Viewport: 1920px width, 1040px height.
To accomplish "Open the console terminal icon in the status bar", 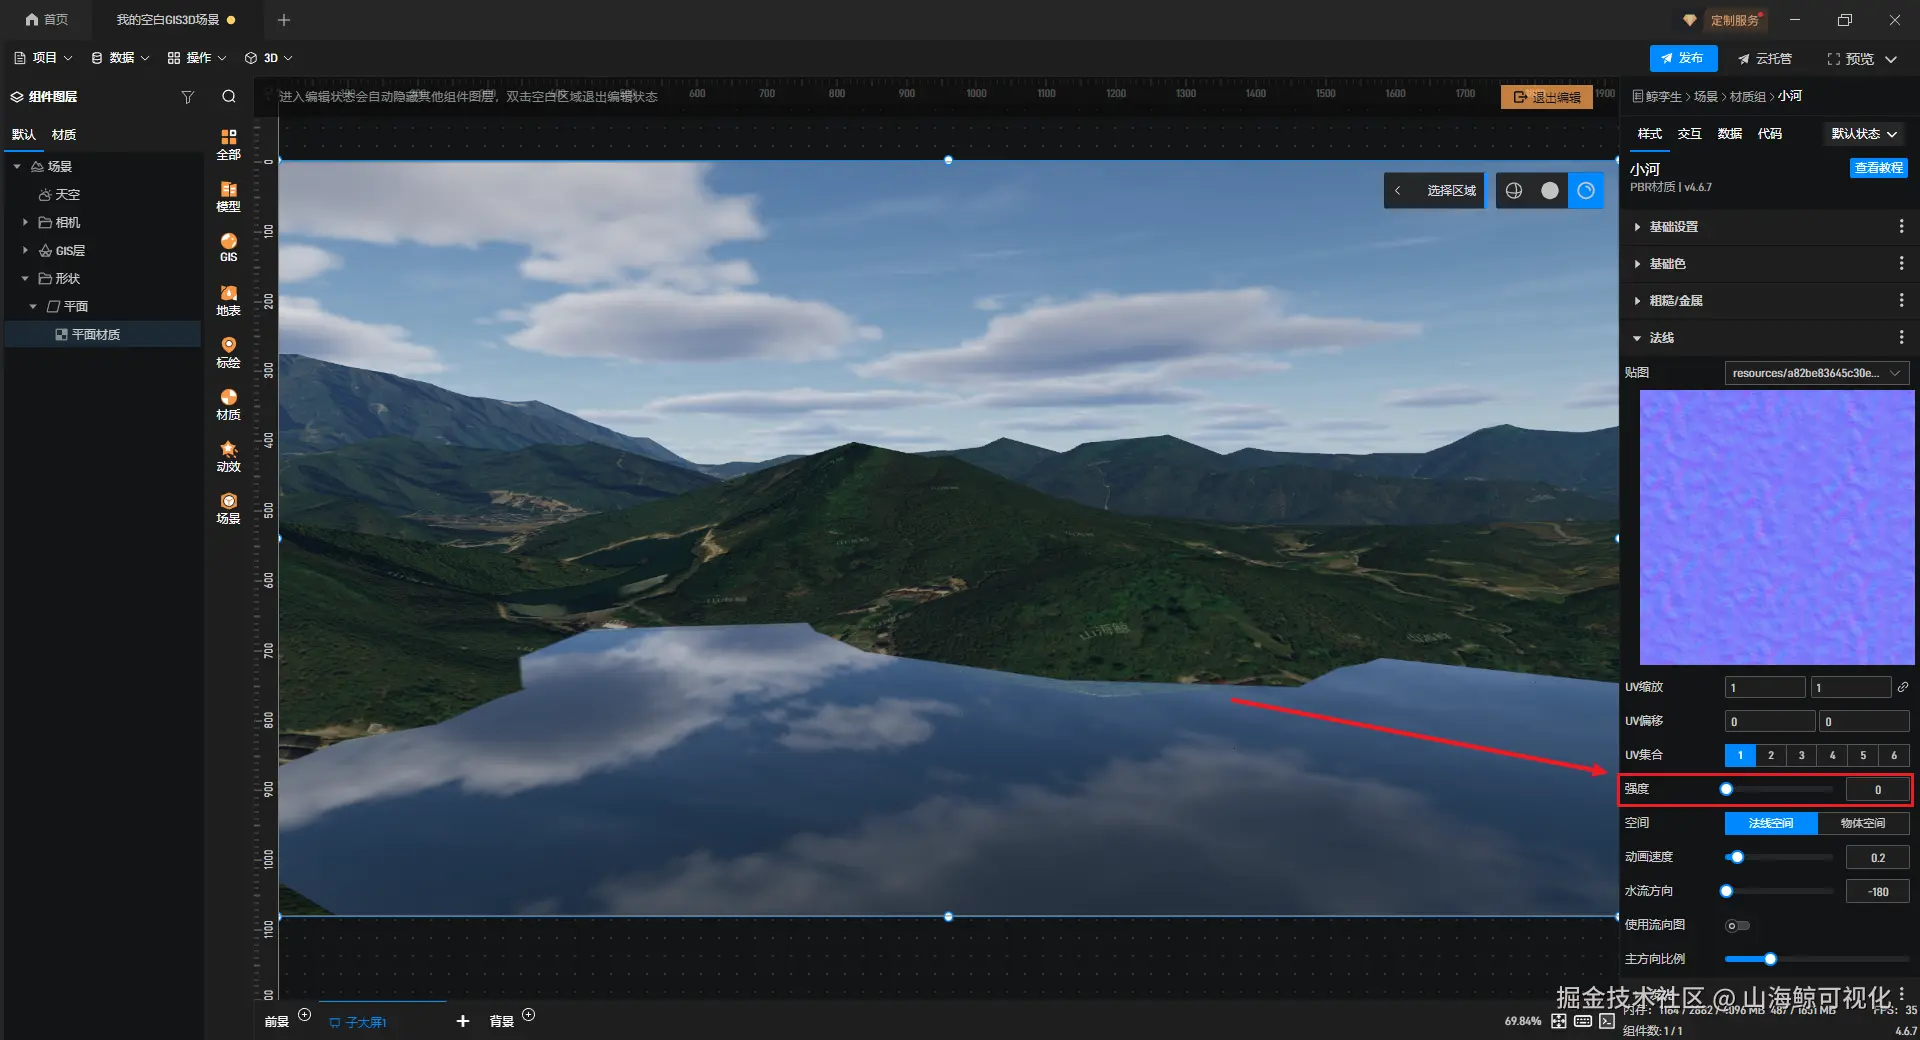I will pyautogui.click(x=1607, y=1021).
